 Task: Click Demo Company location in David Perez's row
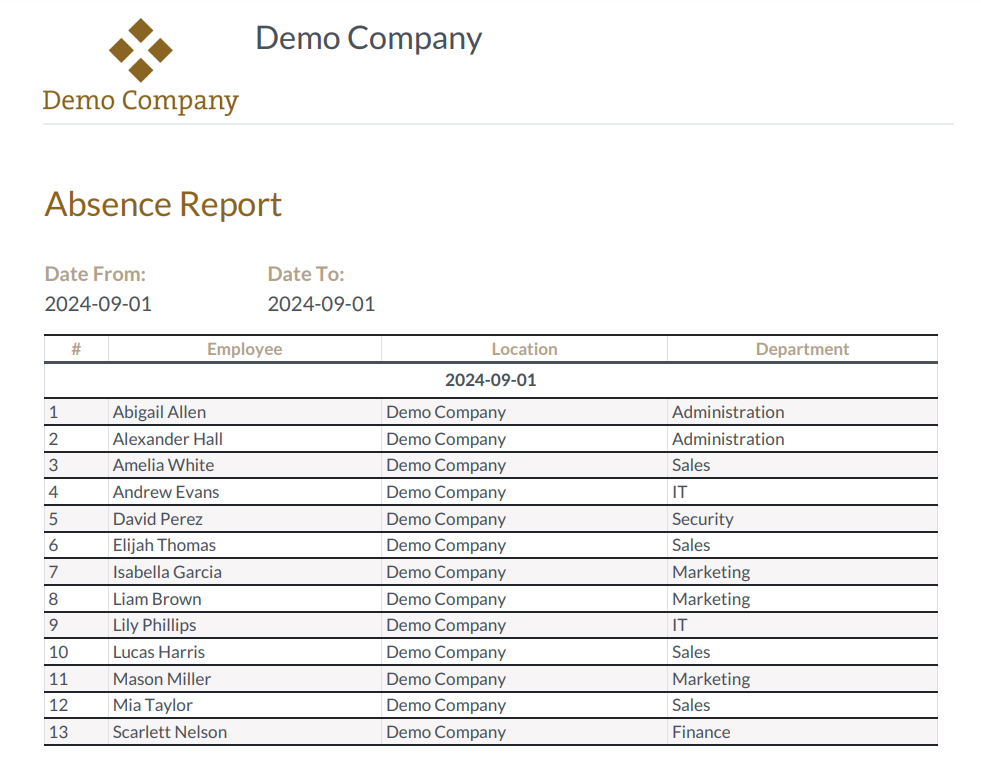coord(446,519)
